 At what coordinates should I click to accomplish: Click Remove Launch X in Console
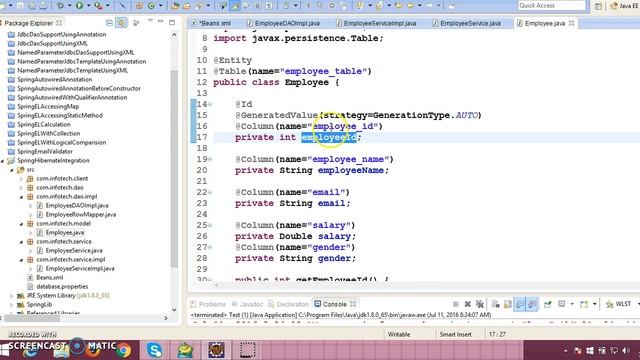tap(468, 304)
